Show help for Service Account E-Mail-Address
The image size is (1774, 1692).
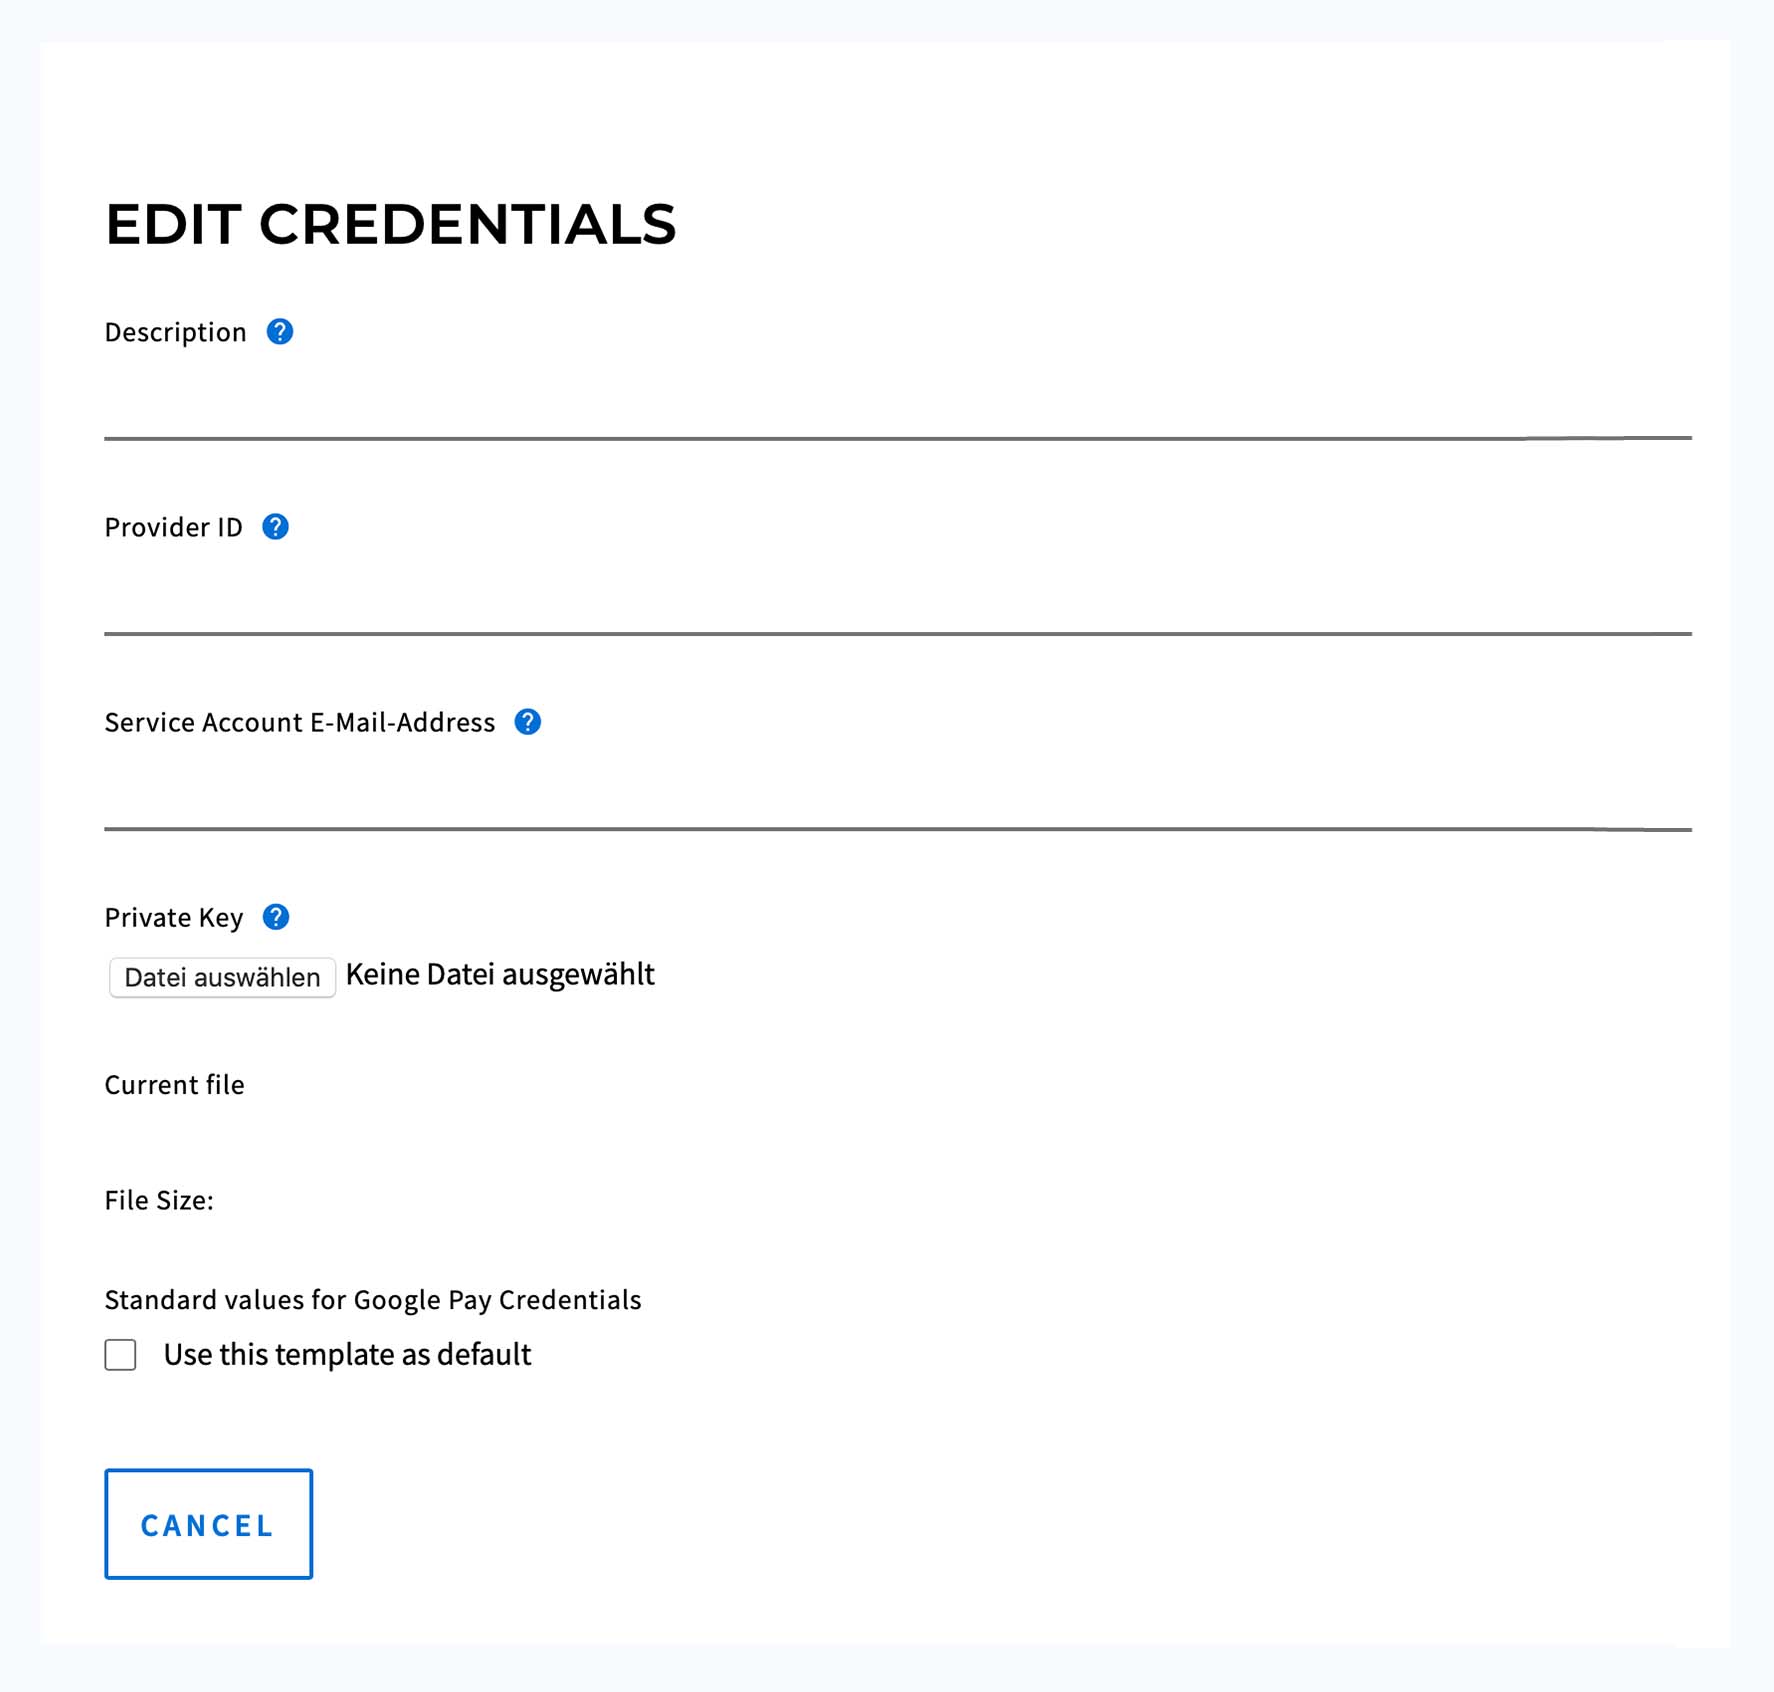tap(528, 722)
